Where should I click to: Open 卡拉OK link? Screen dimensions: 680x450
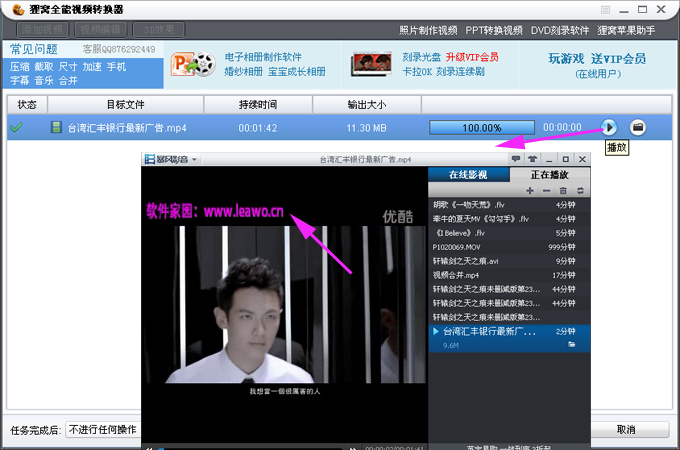(417, 72)
